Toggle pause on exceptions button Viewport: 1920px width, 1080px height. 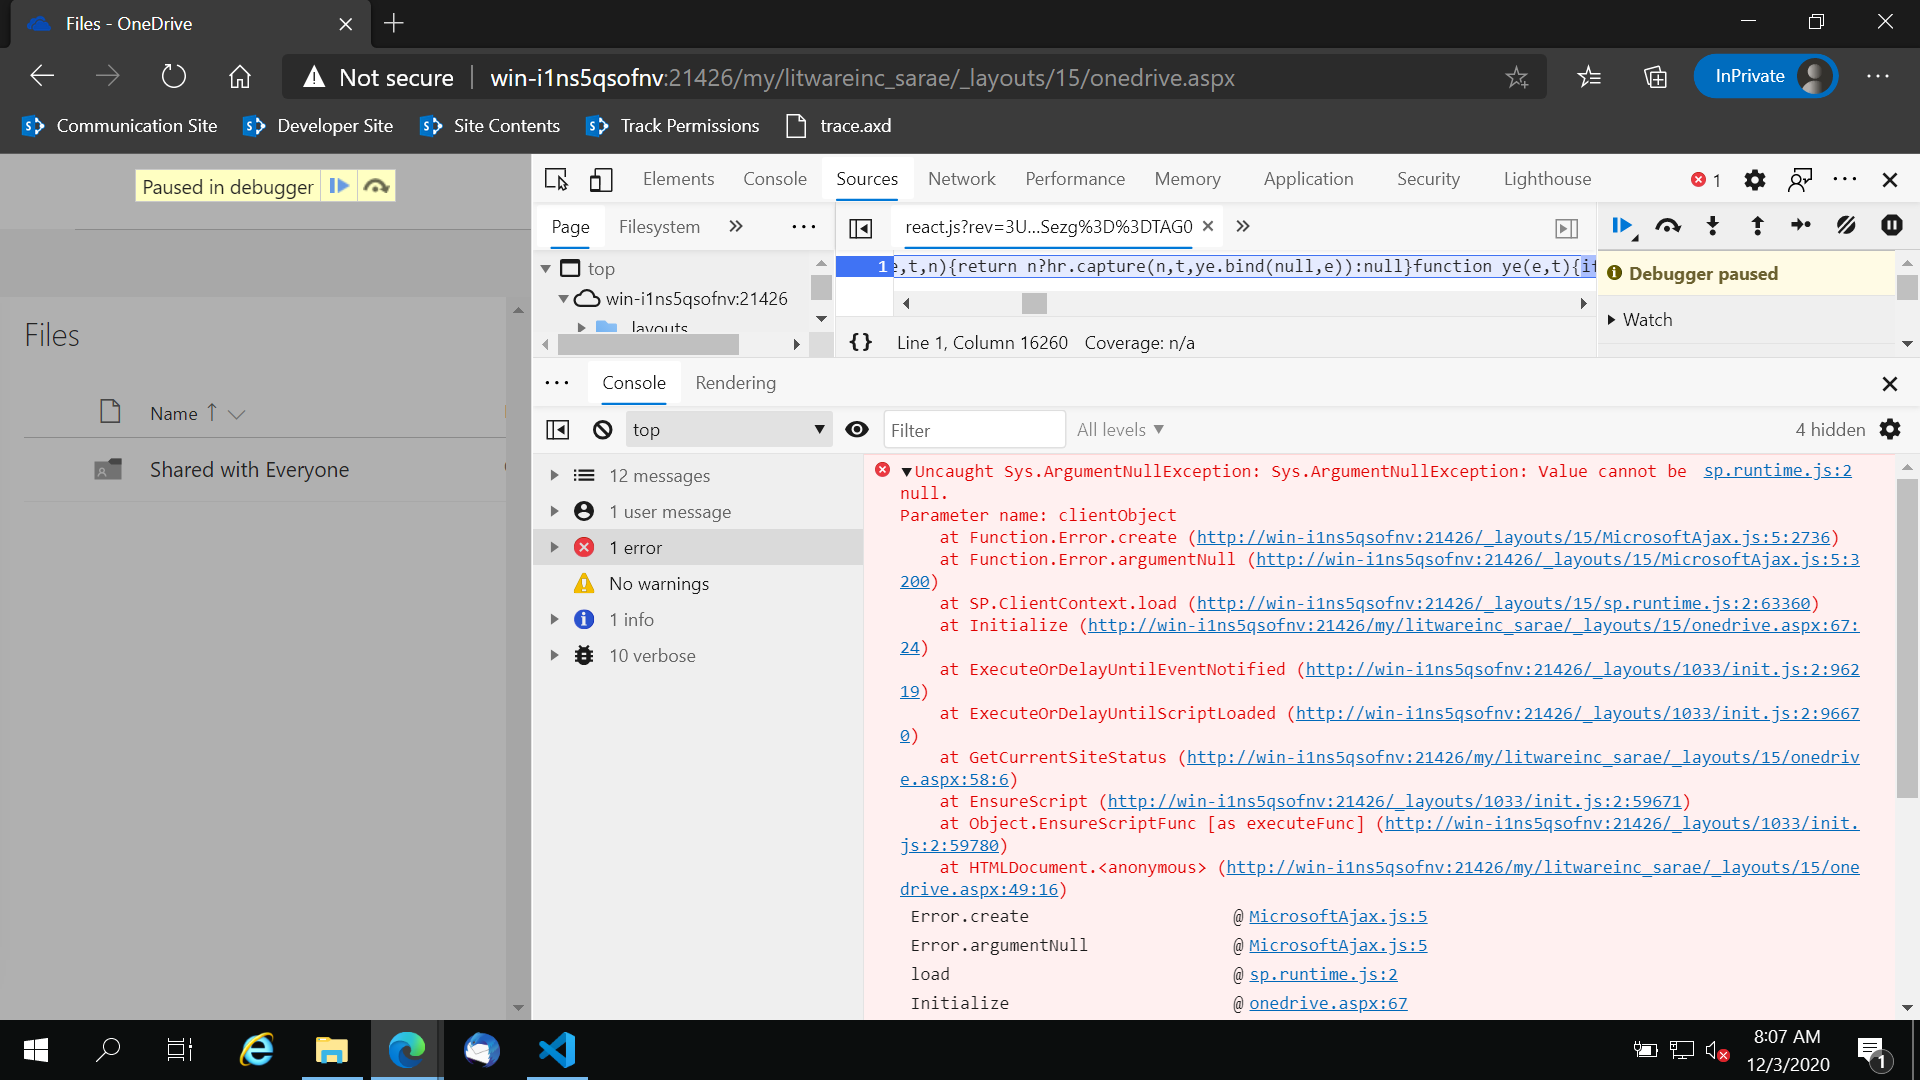(x=1891, y=226)
